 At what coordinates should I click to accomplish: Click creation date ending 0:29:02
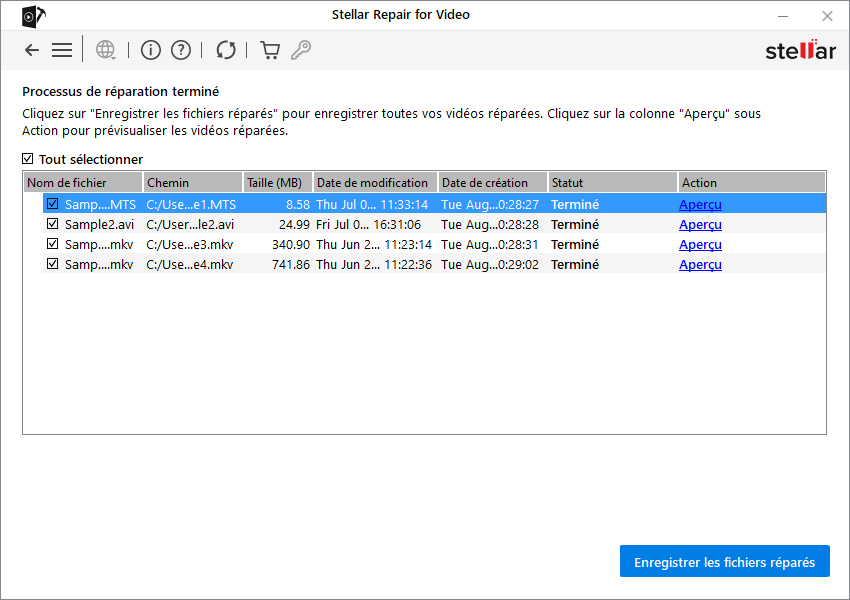(490, 265)
